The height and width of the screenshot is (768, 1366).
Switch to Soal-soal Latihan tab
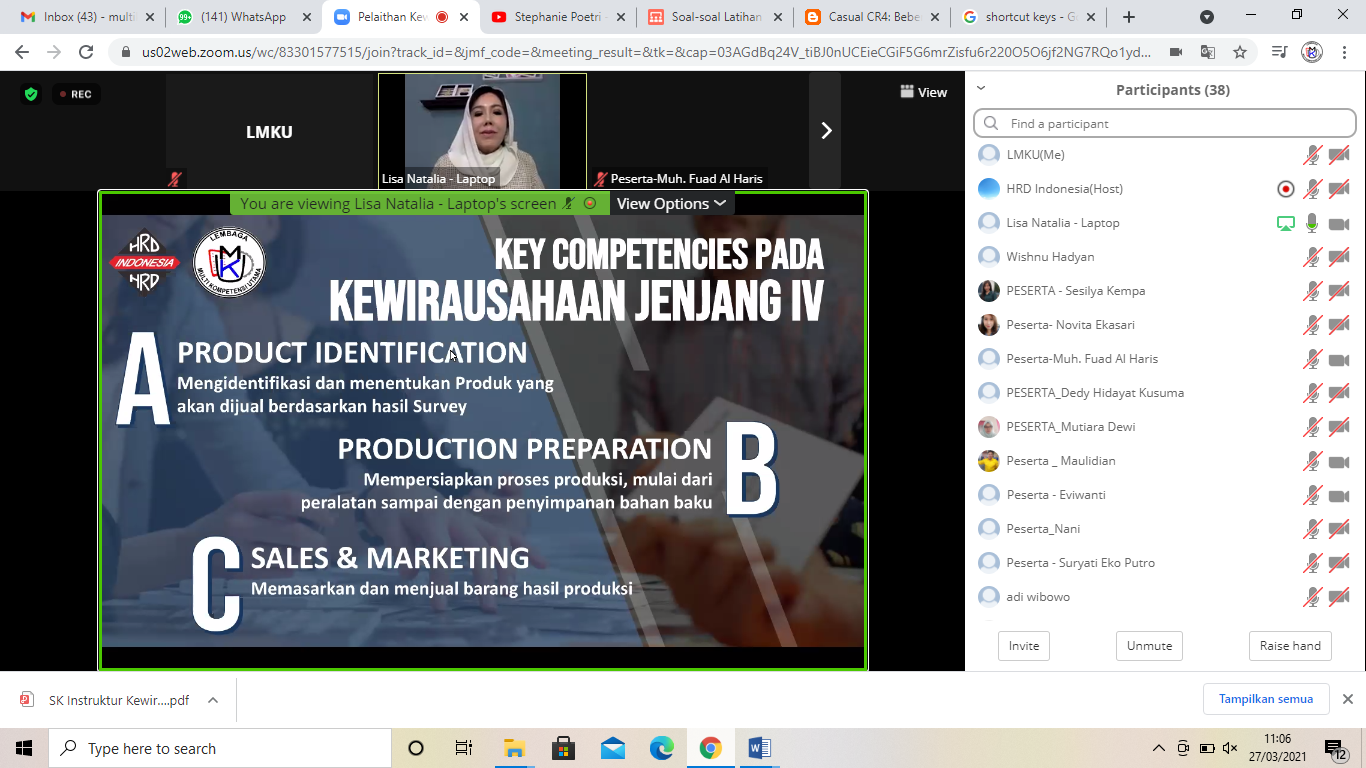pos(716,17)
